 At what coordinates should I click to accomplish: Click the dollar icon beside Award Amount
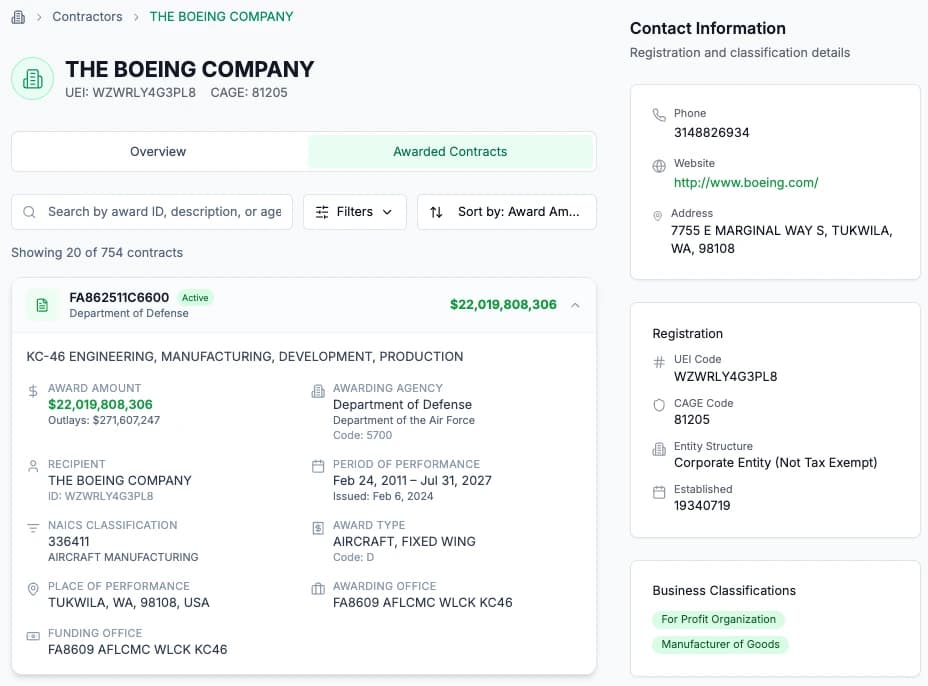tap(33, 388)
